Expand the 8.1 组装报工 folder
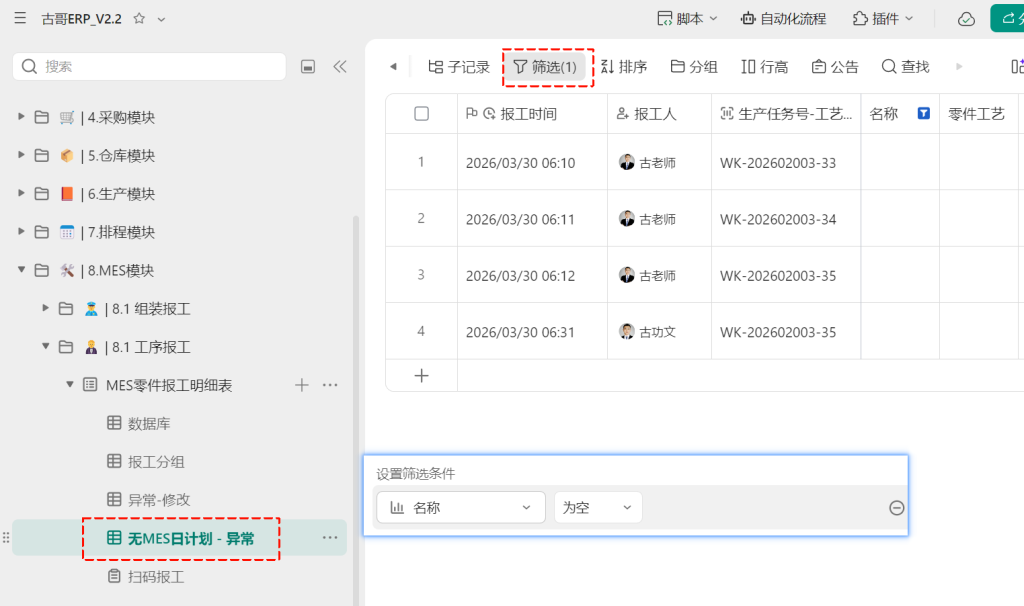The height and width of the screenshot is (606, 1024). click(45, 308)
